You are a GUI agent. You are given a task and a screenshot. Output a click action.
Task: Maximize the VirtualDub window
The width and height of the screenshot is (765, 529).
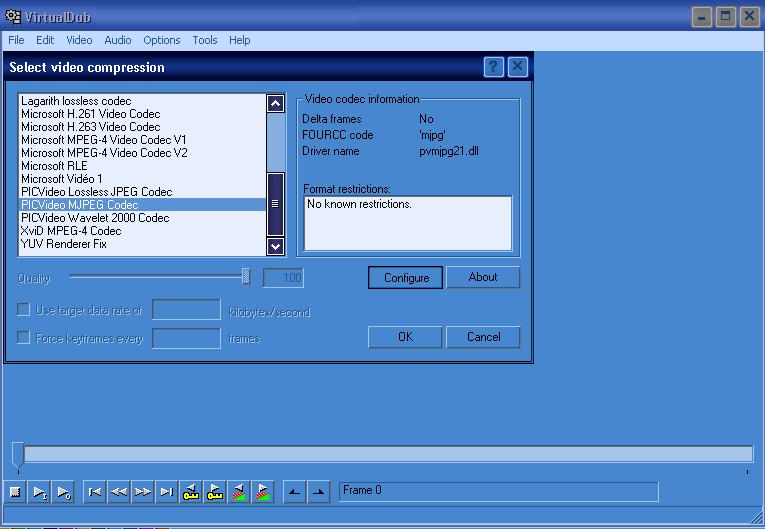coord(725,18)
